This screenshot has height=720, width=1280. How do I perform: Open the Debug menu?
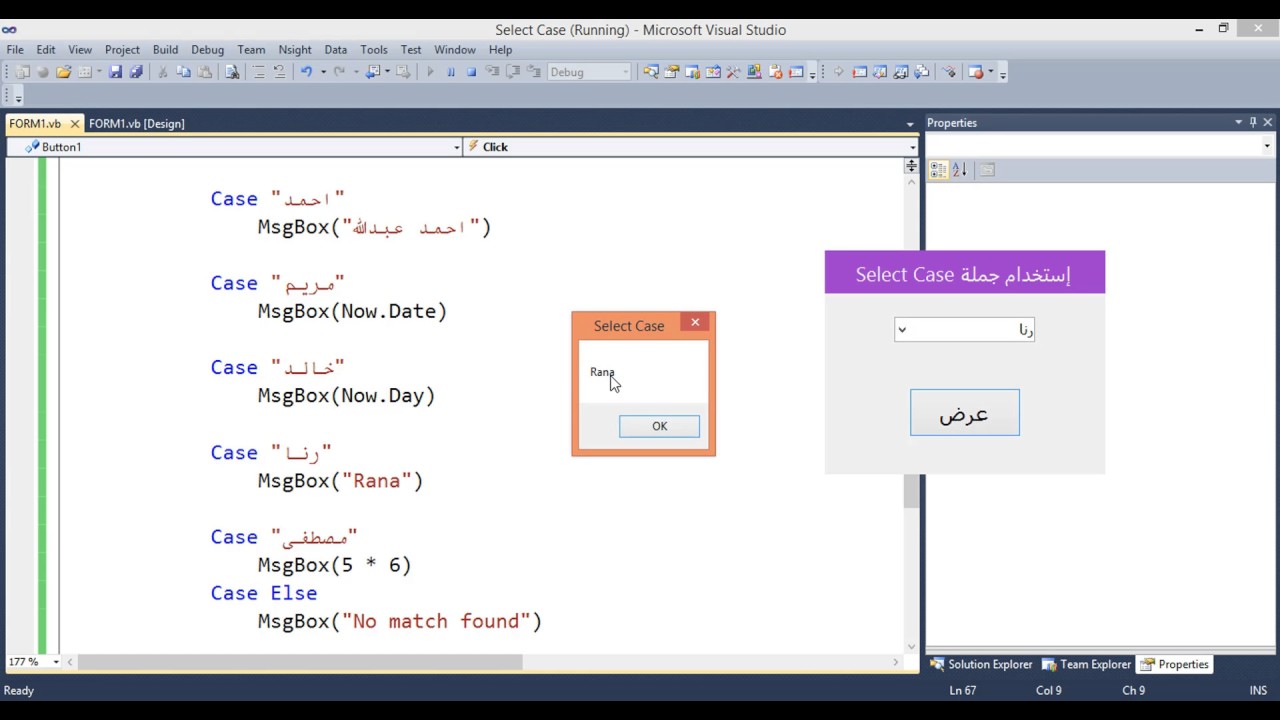(207, 49)
